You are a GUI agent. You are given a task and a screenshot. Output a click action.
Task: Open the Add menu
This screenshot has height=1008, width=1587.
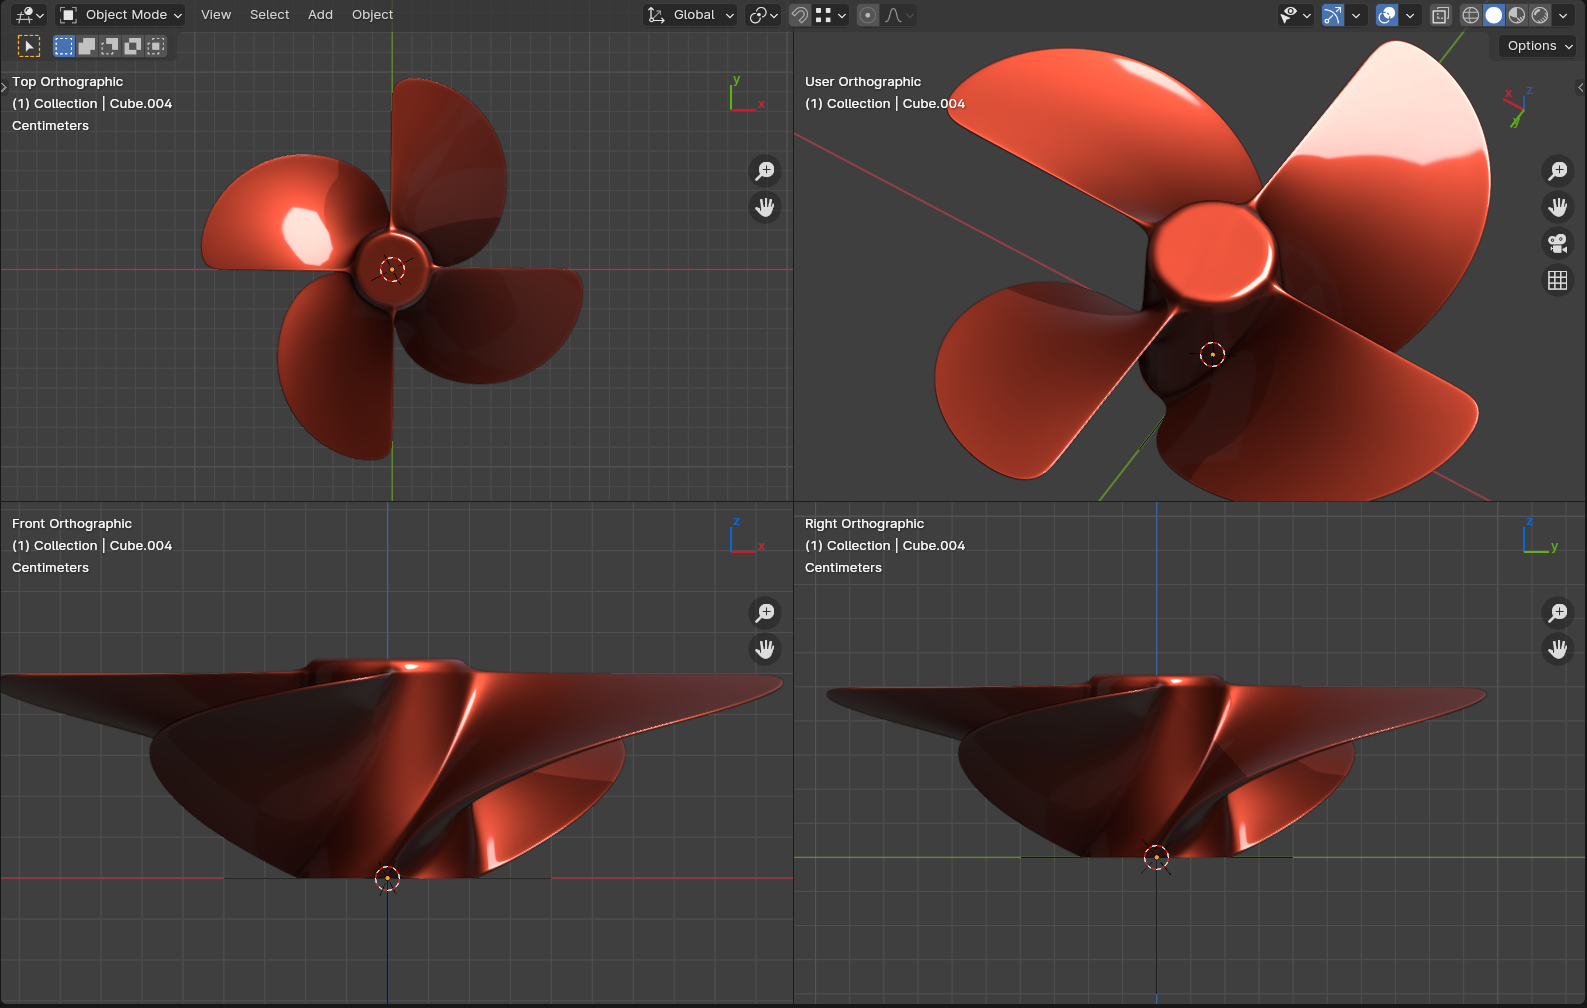320,15
